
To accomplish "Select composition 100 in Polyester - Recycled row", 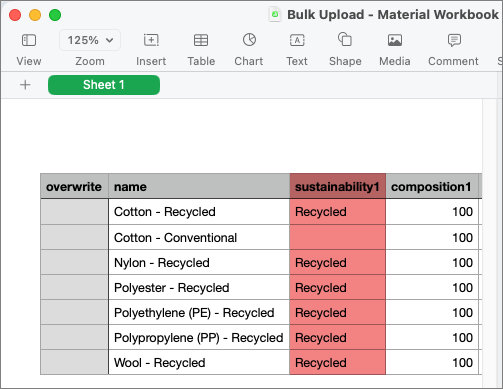I will (x=432, y=287).
